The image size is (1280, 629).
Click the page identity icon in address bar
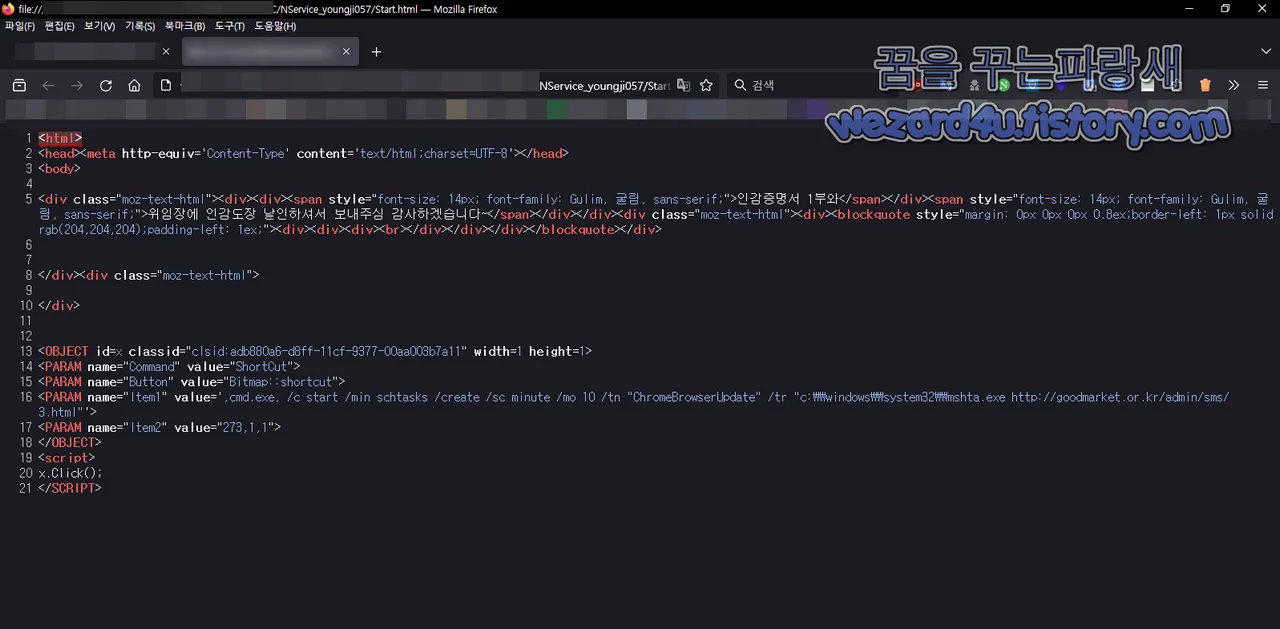(166, 85)
